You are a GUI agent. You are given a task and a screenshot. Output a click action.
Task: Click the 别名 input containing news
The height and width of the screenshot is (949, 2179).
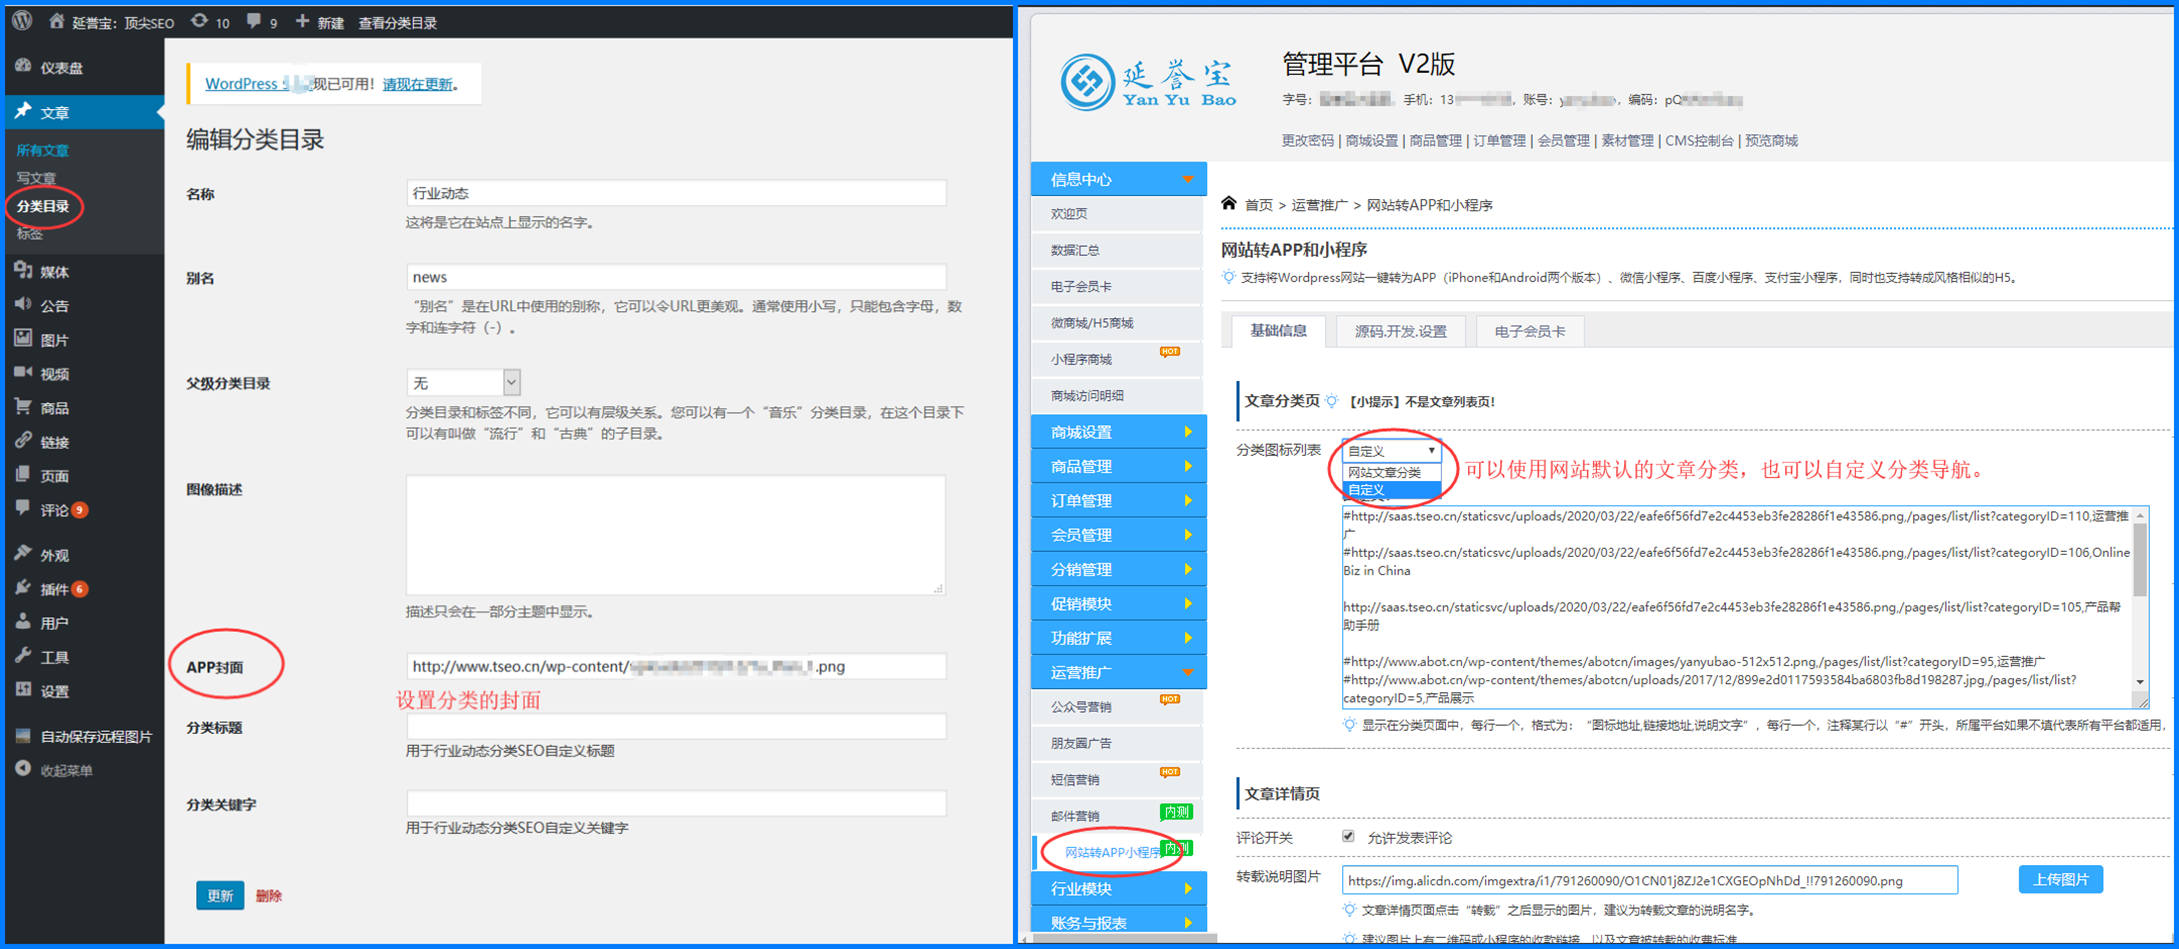coord(676,277)
